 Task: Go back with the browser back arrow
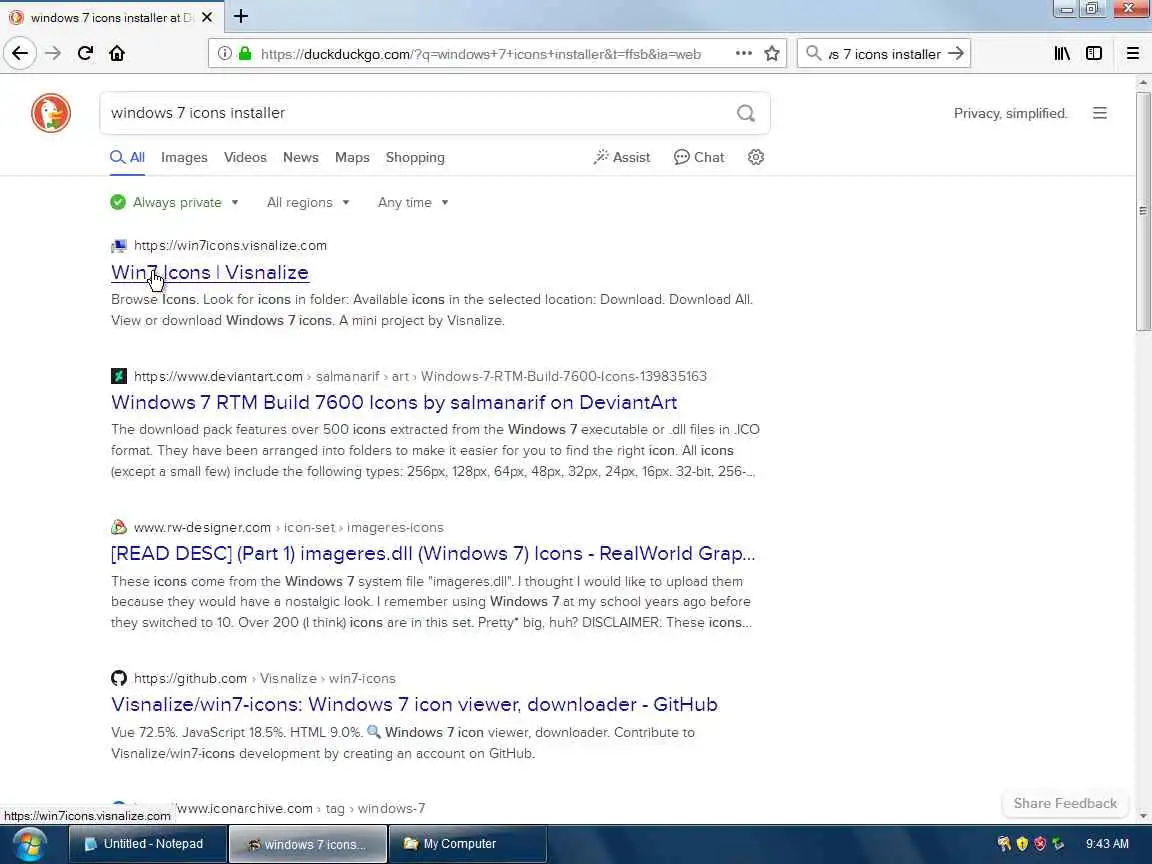(20, 53)
